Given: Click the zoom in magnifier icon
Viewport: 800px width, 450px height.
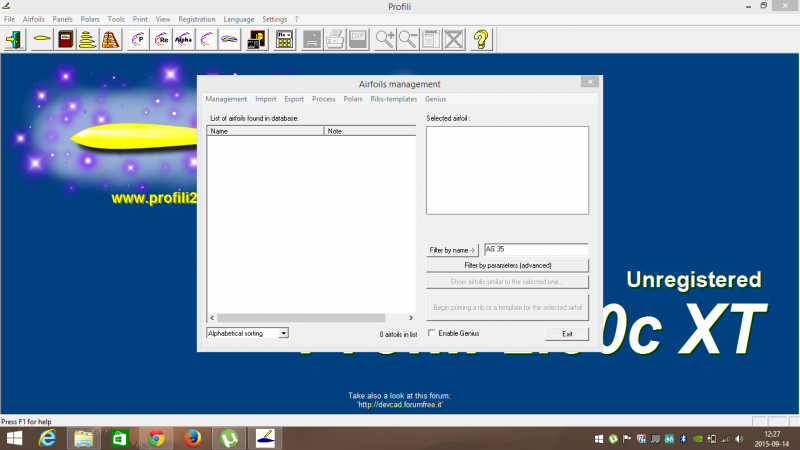Looking at the screenshot, I should tap(385, 40).
